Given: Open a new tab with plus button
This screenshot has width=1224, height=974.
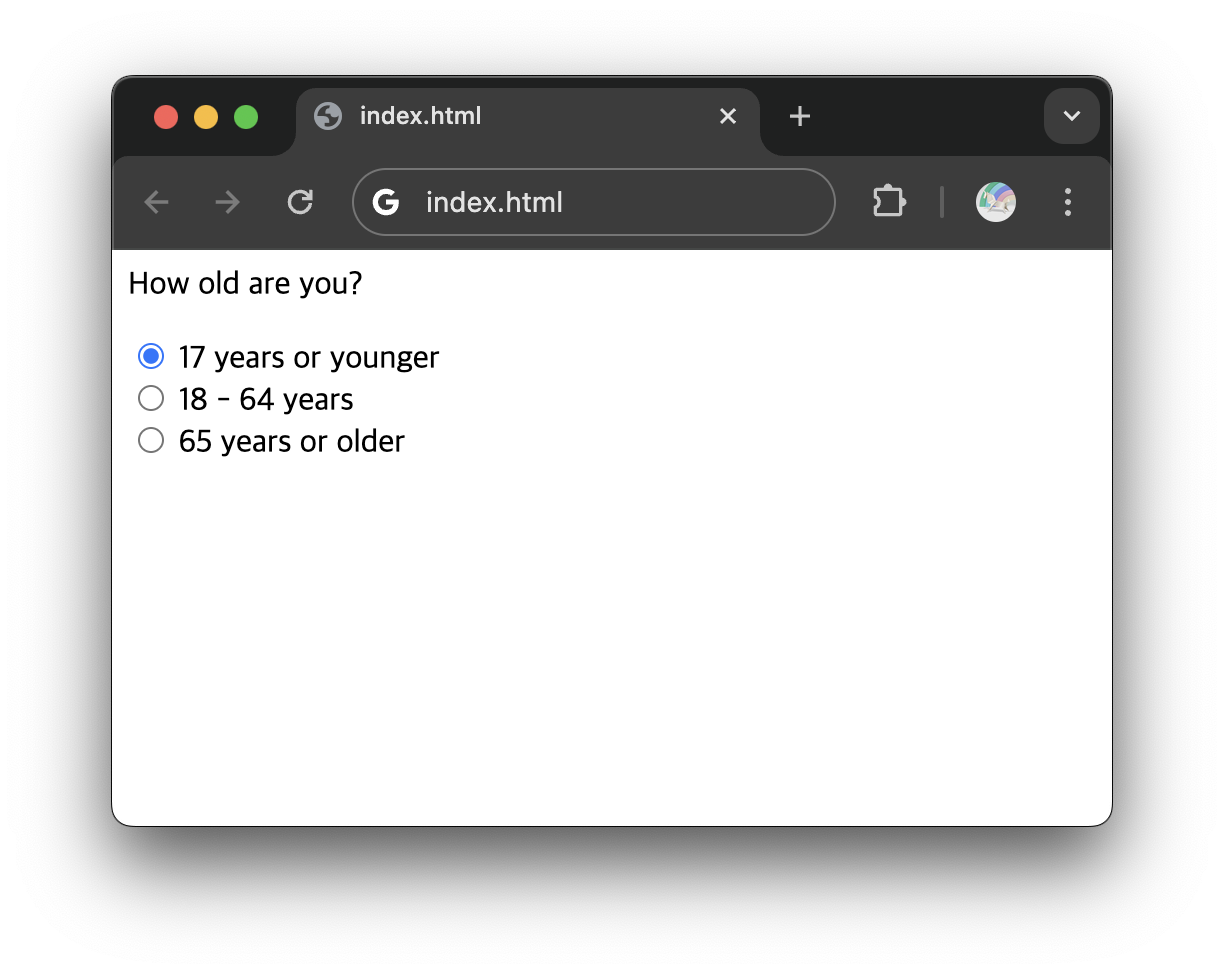Looking at the screenshot, I should click(799, 116).
